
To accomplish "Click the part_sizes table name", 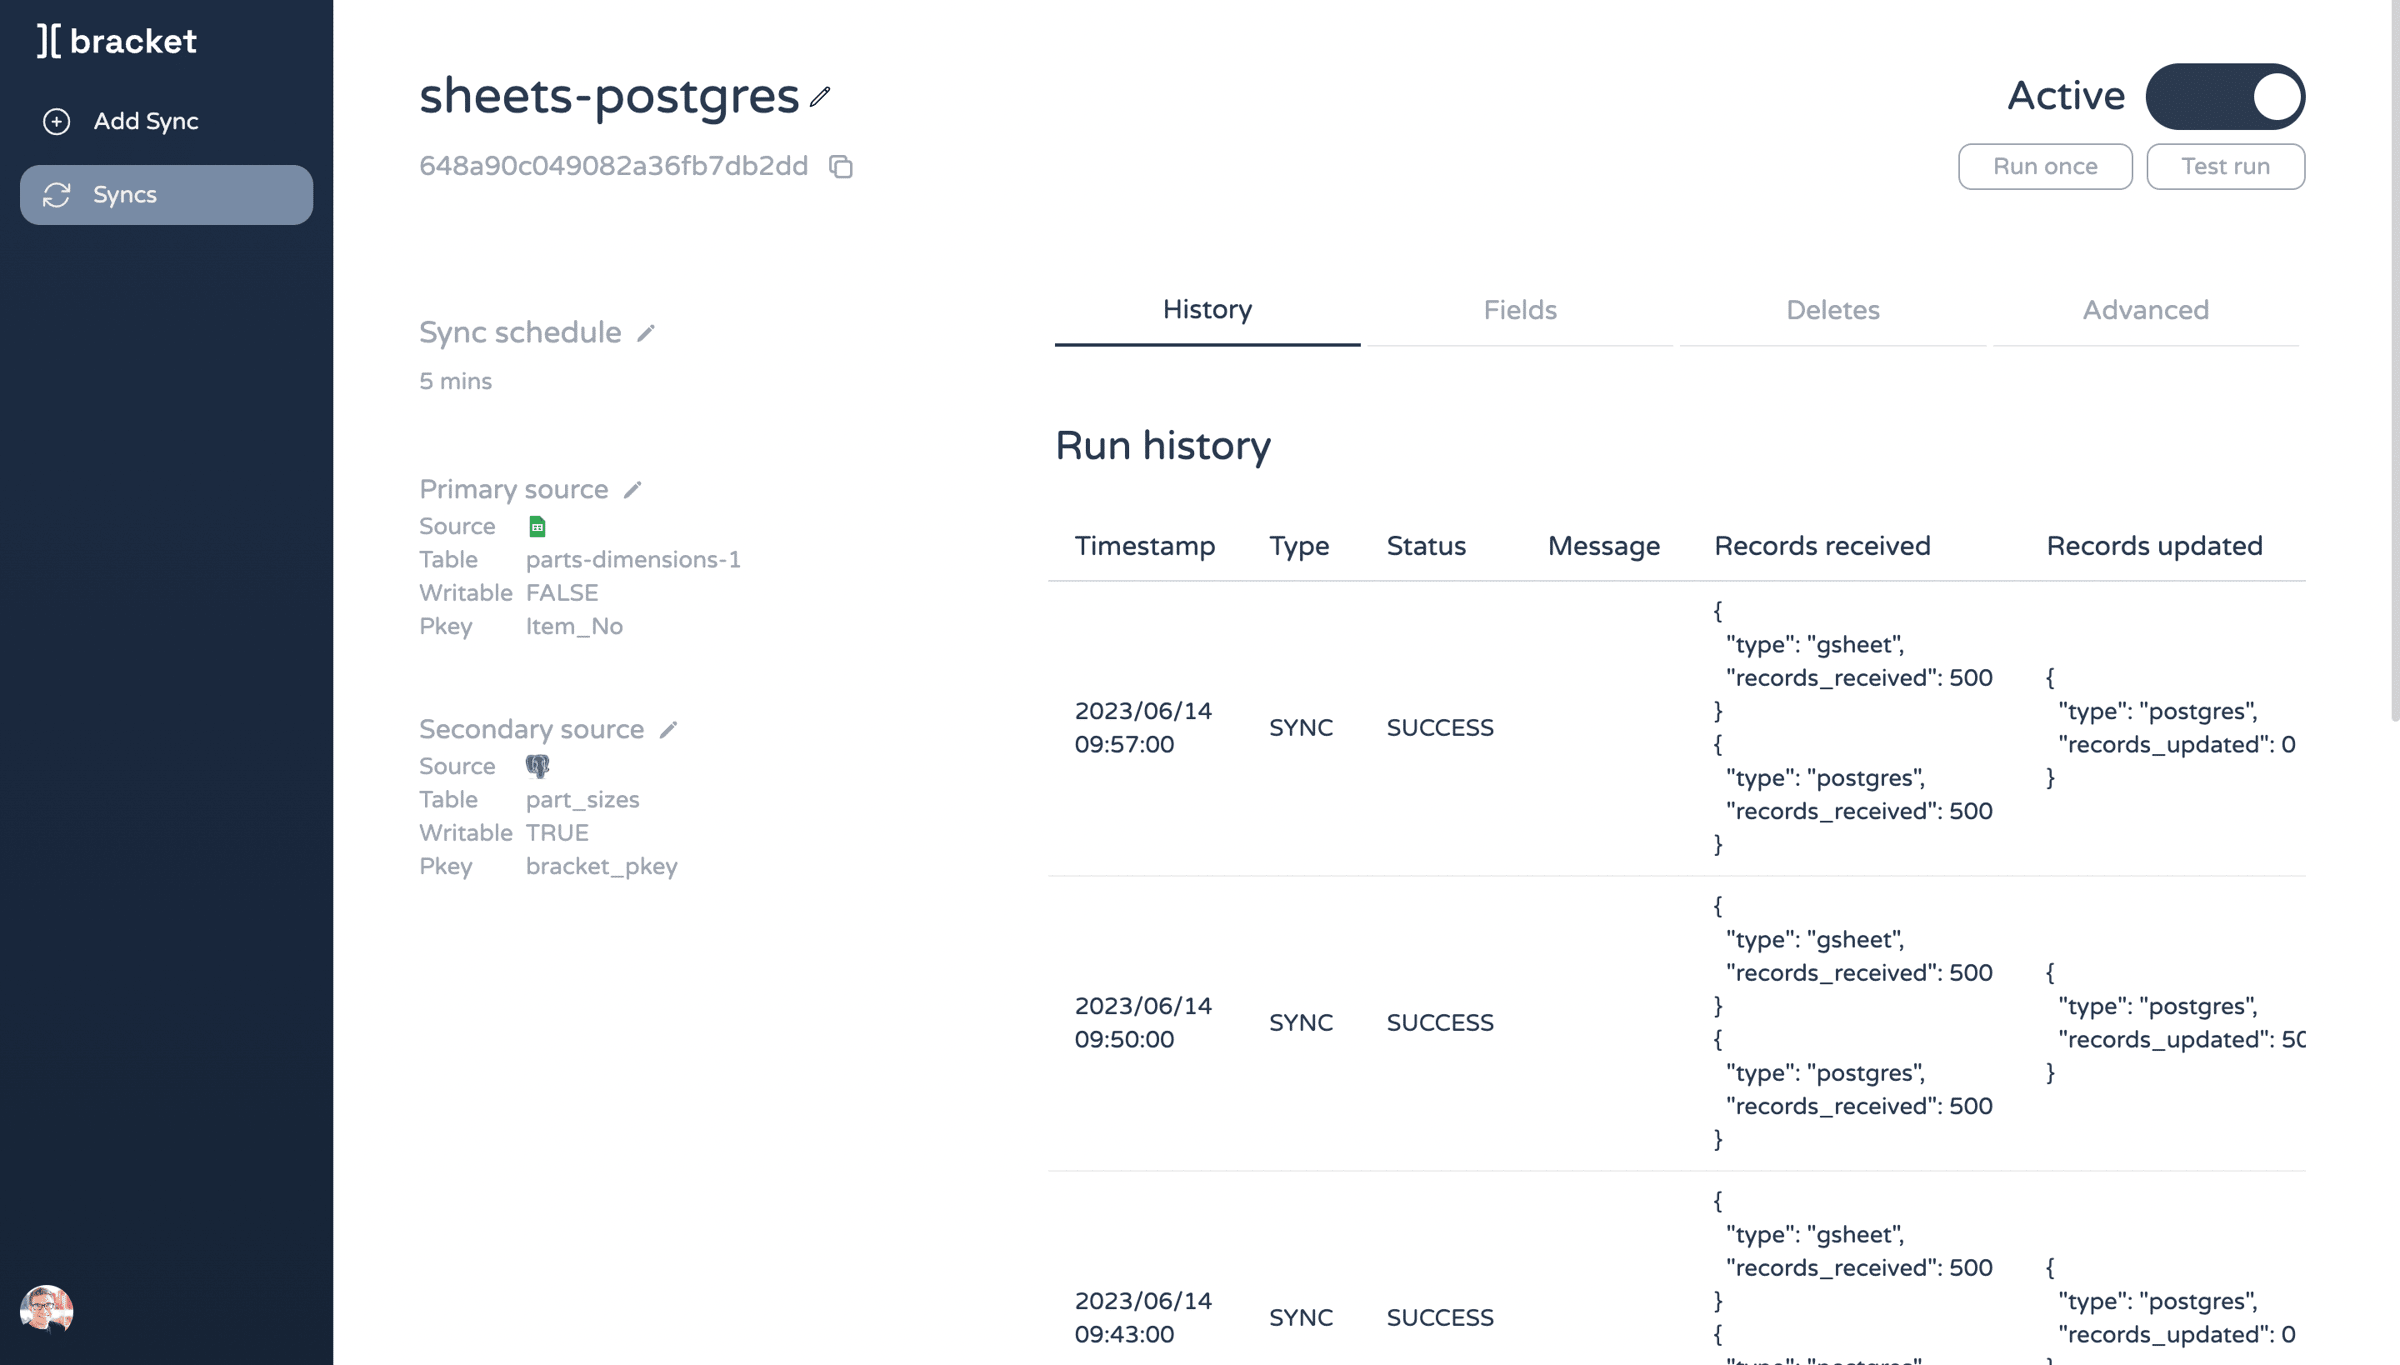I will (x=582, y=800).
